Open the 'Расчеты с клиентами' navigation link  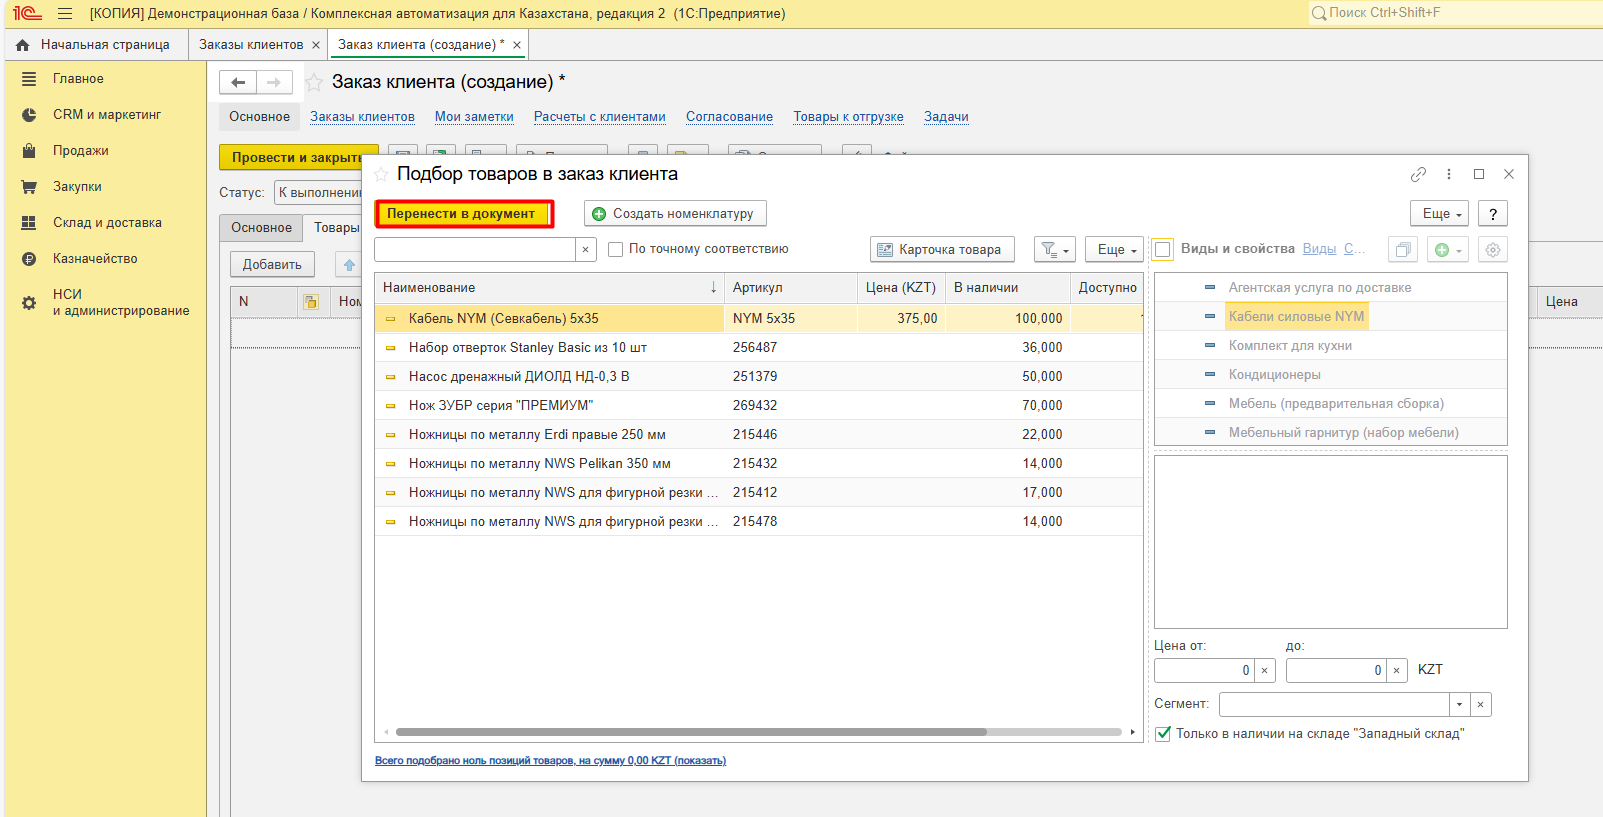599,117
